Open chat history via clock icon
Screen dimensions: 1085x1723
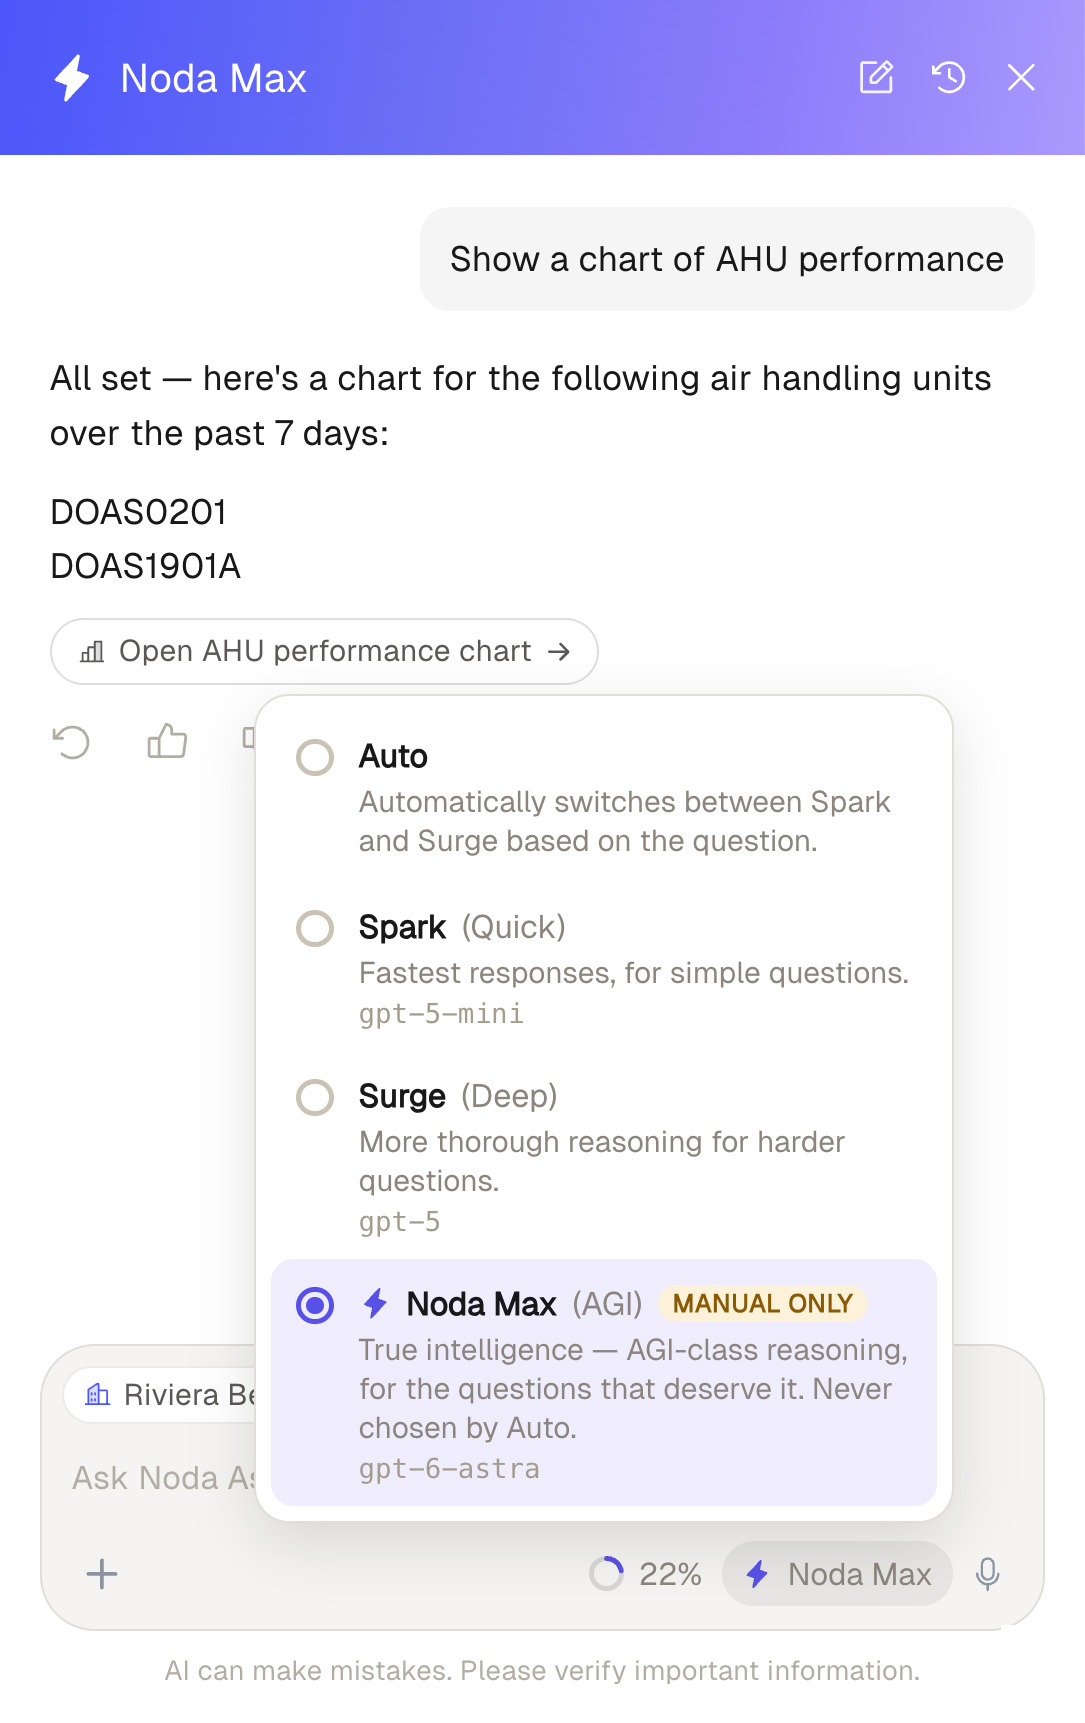(949, 77)
